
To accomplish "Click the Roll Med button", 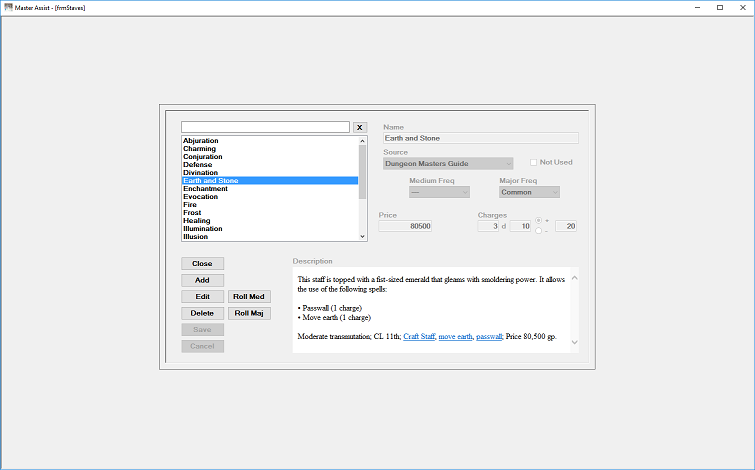I will pyautogui.click(x=249, y=297).
